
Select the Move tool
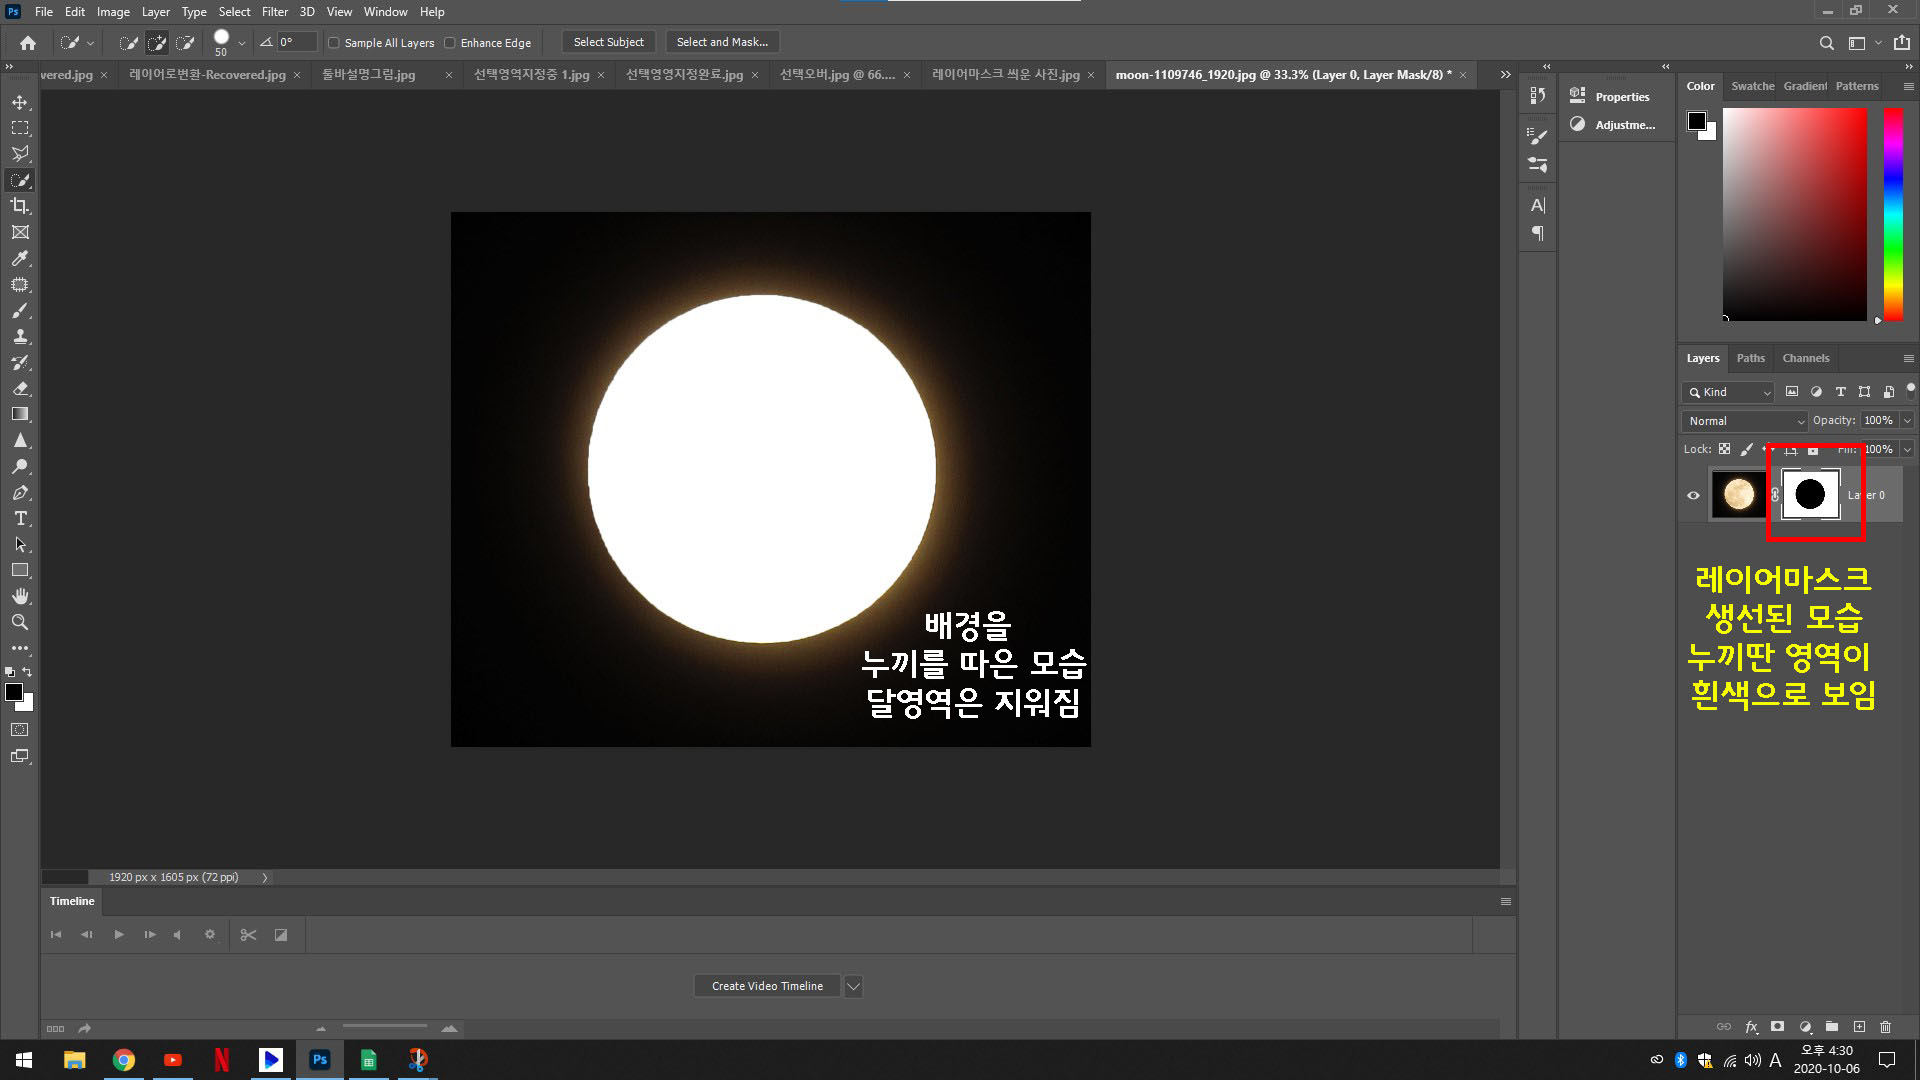(20, 102)
